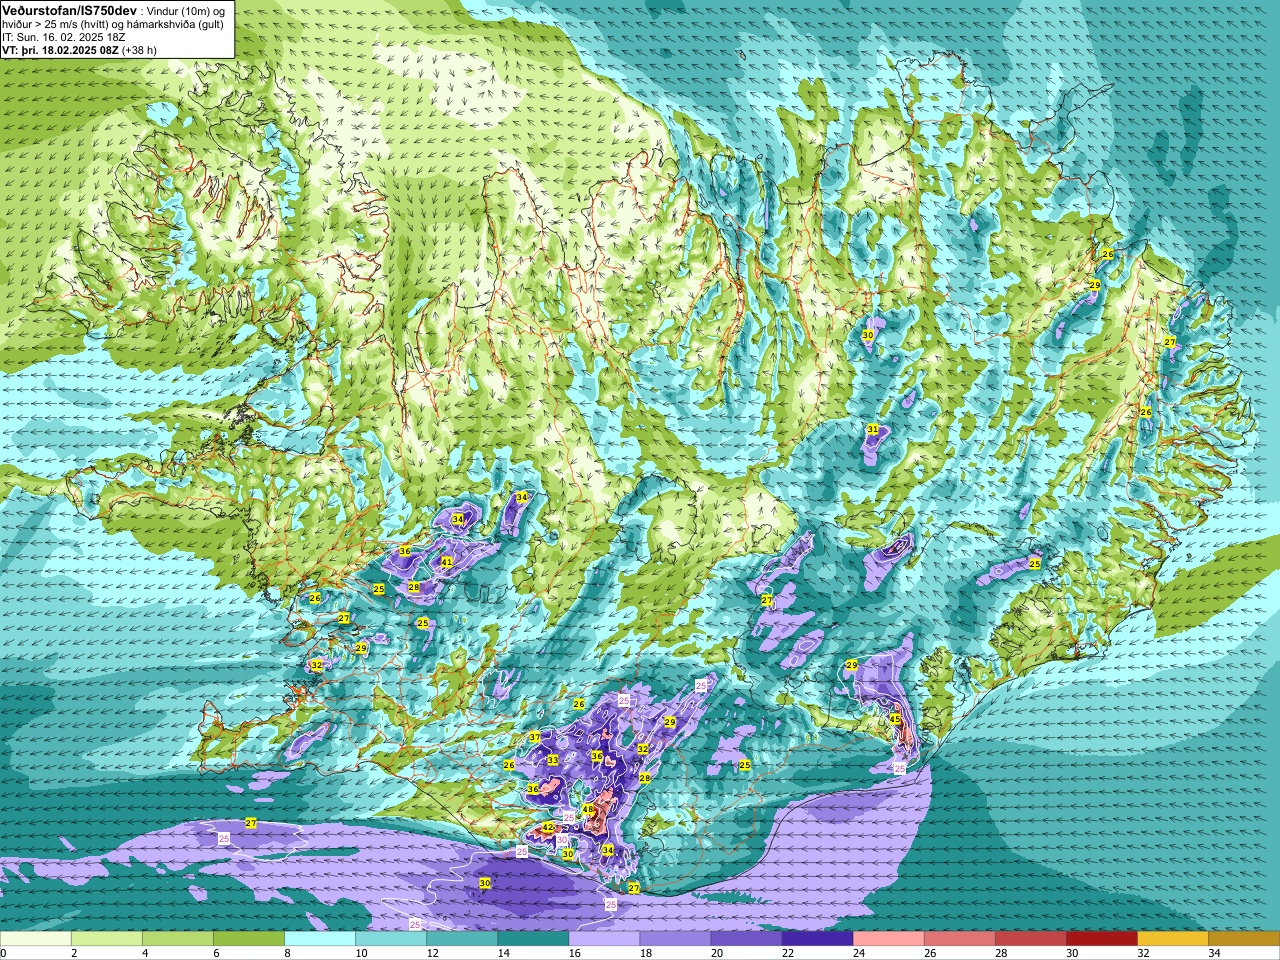The image size is (1280, 960).
Task: Select the 6–8 m/s olive green legend swatch
Action: [x=249, y=939]
